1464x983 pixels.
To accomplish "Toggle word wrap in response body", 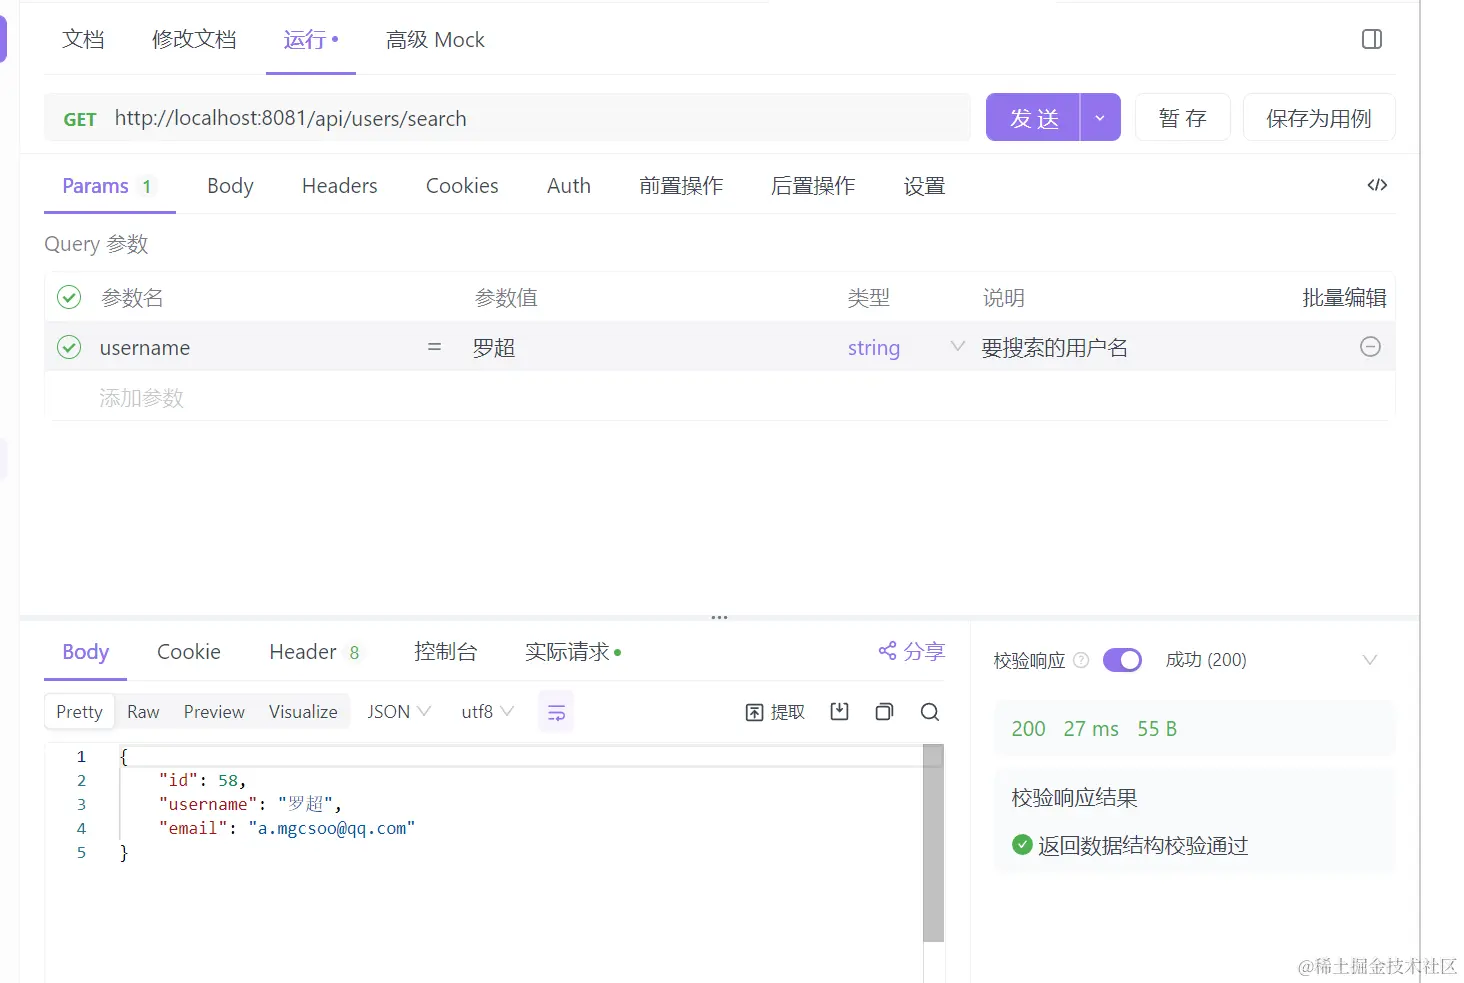I will (x=556, y=712).
